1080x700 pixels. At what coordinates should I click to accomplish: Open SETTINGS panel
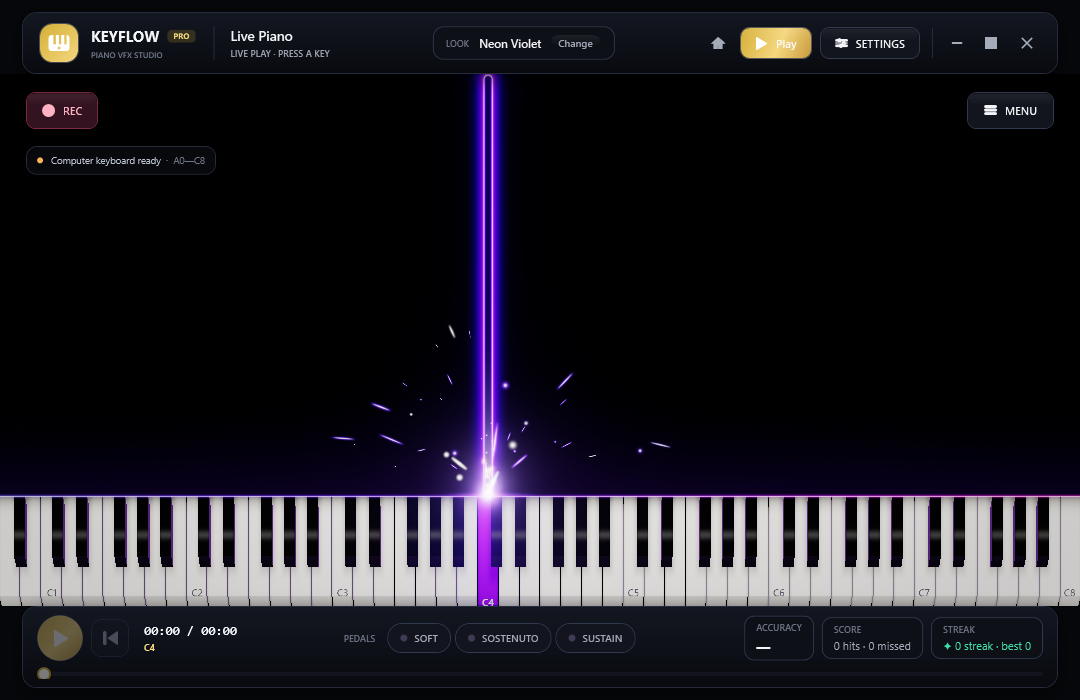tap(869, 43)
